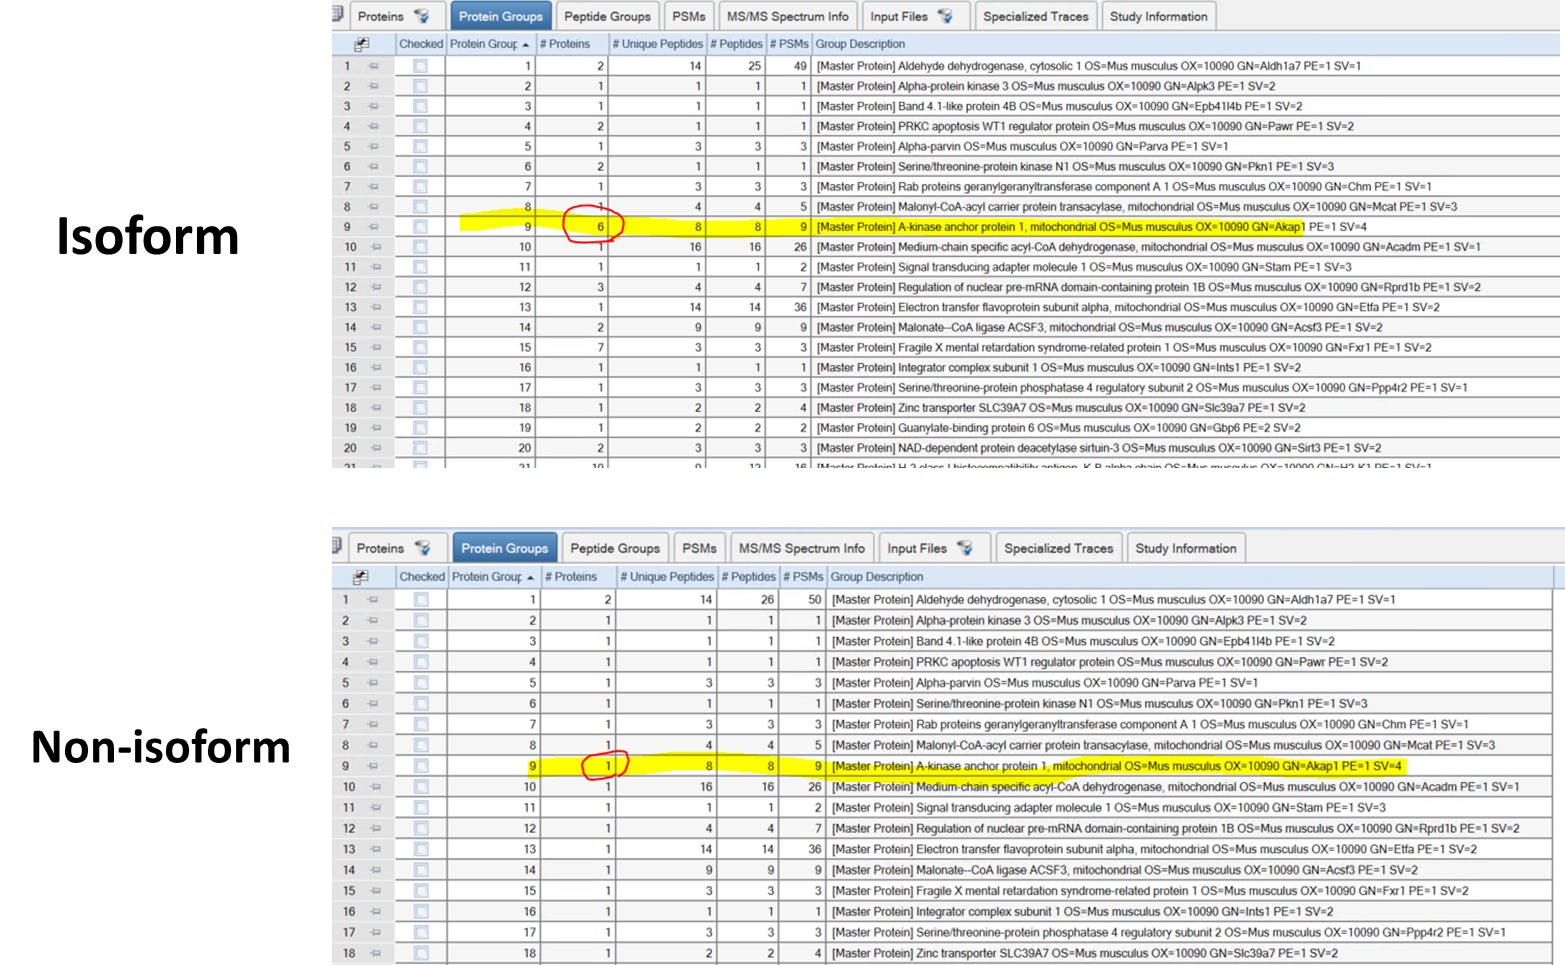Click the # PSMs column header in the Isoform table
The image size is (1565, 965).
tap(789, 44)
